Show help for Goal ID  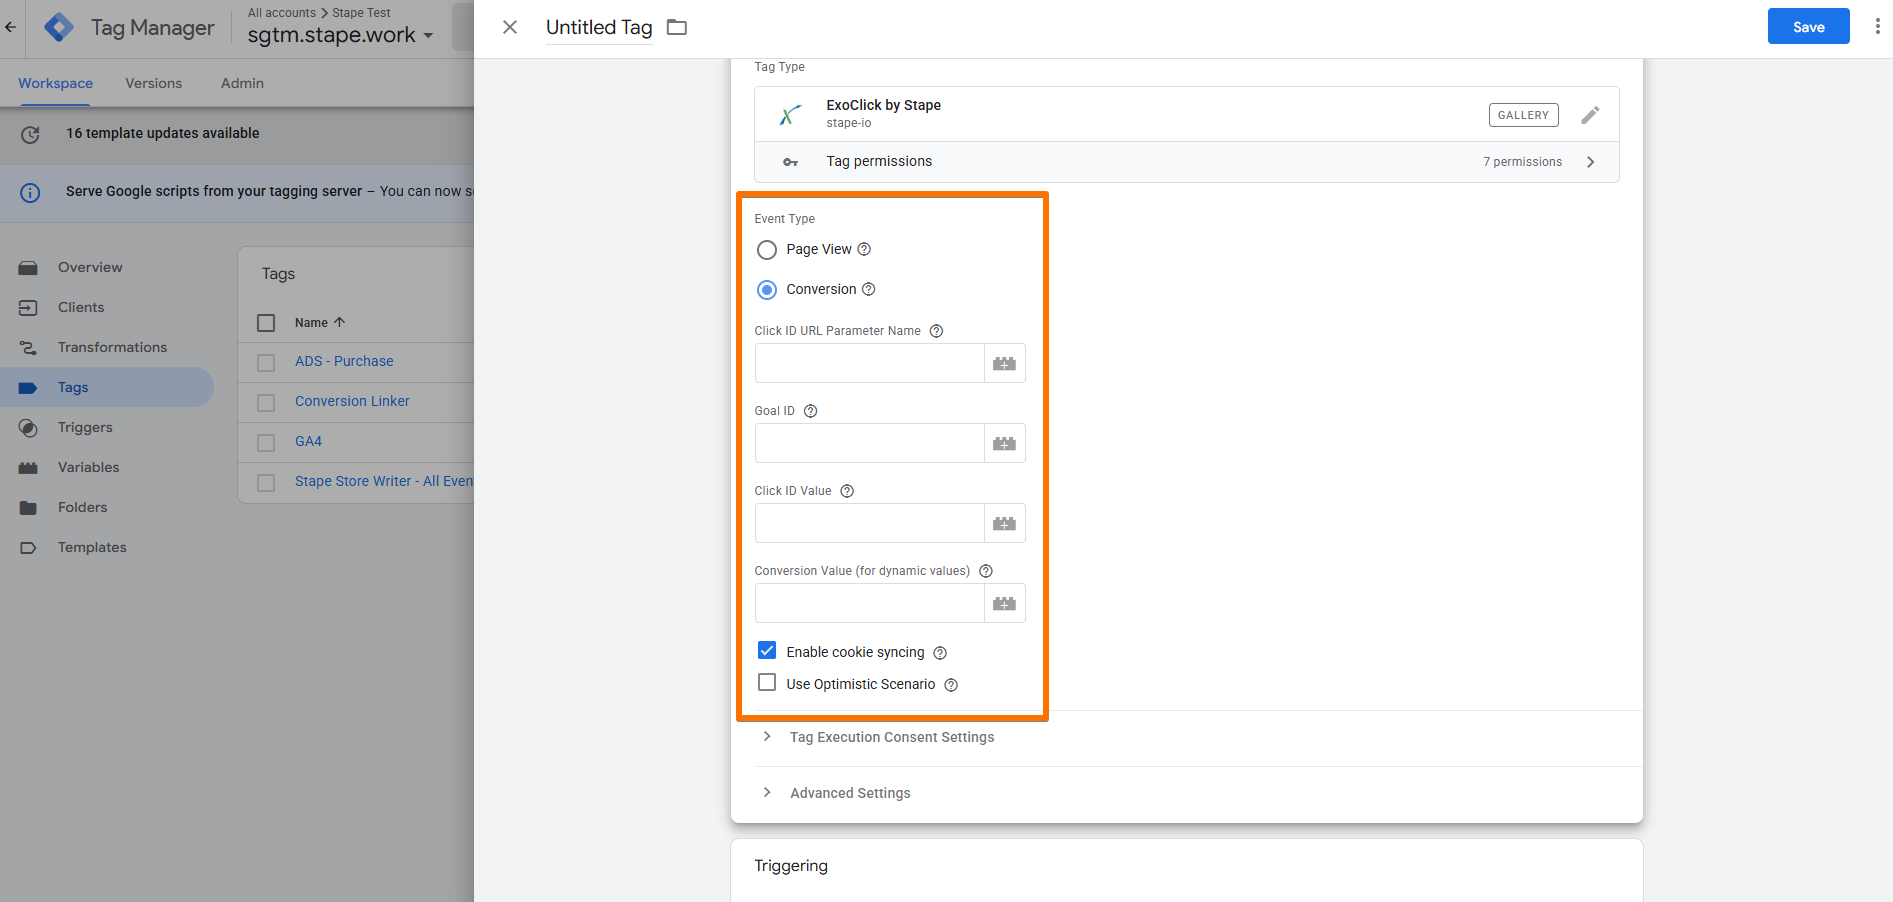(811, 411)
